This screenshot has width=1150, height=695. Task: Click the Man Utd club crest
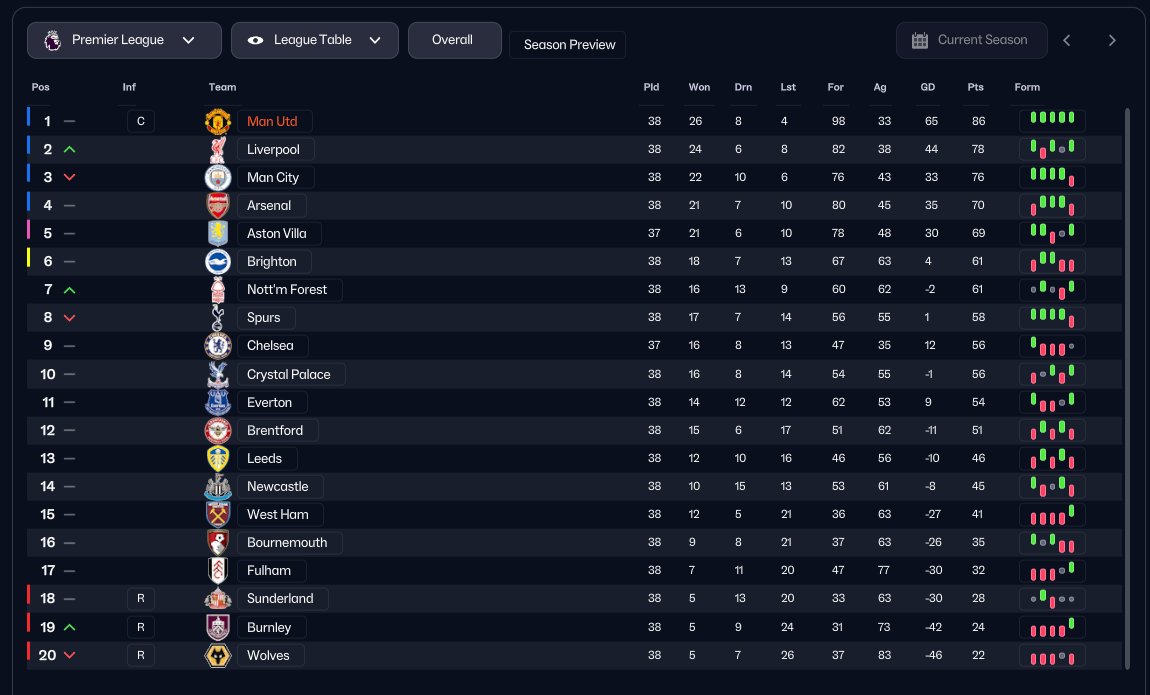click(x=218, y=122)
